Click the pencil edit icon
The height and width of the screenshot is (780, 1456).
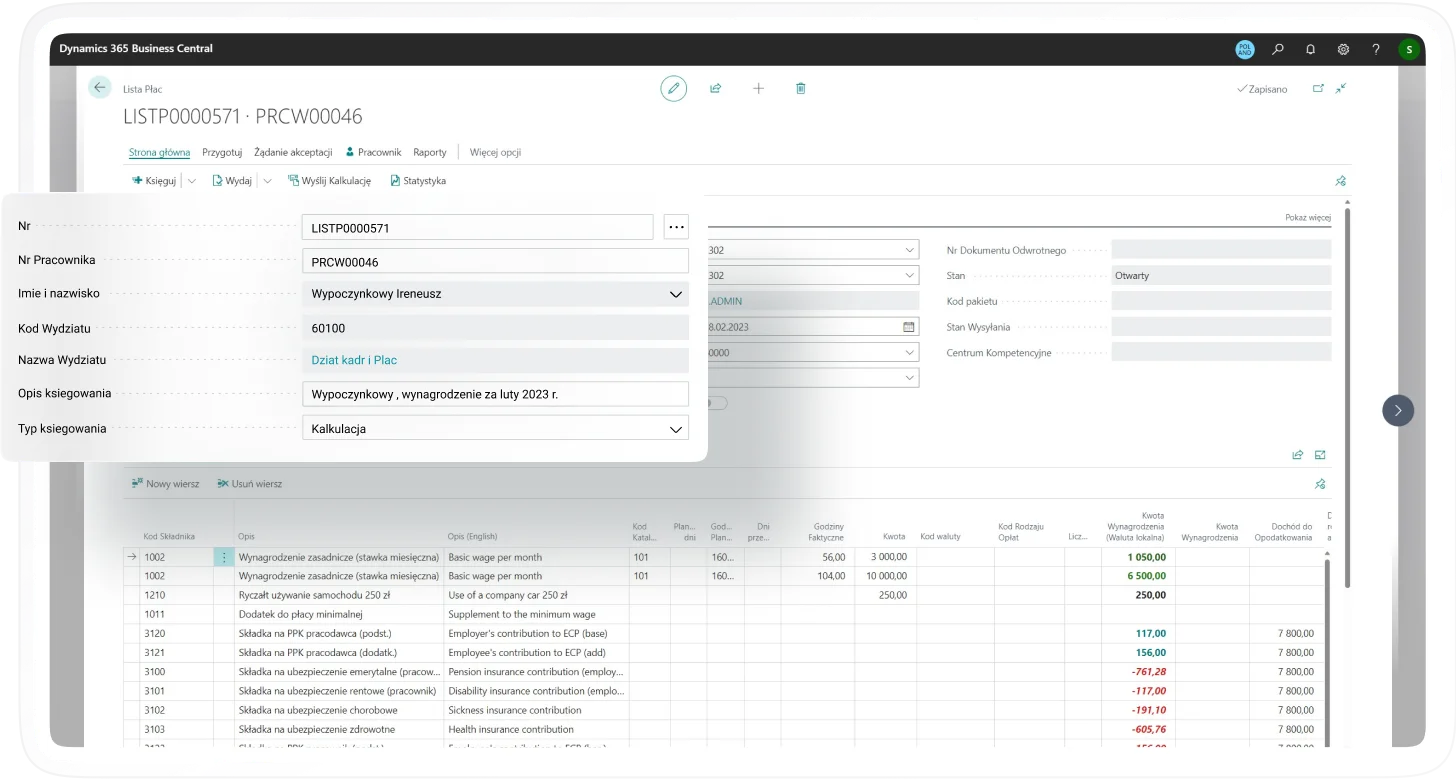(x=674, y=89)
